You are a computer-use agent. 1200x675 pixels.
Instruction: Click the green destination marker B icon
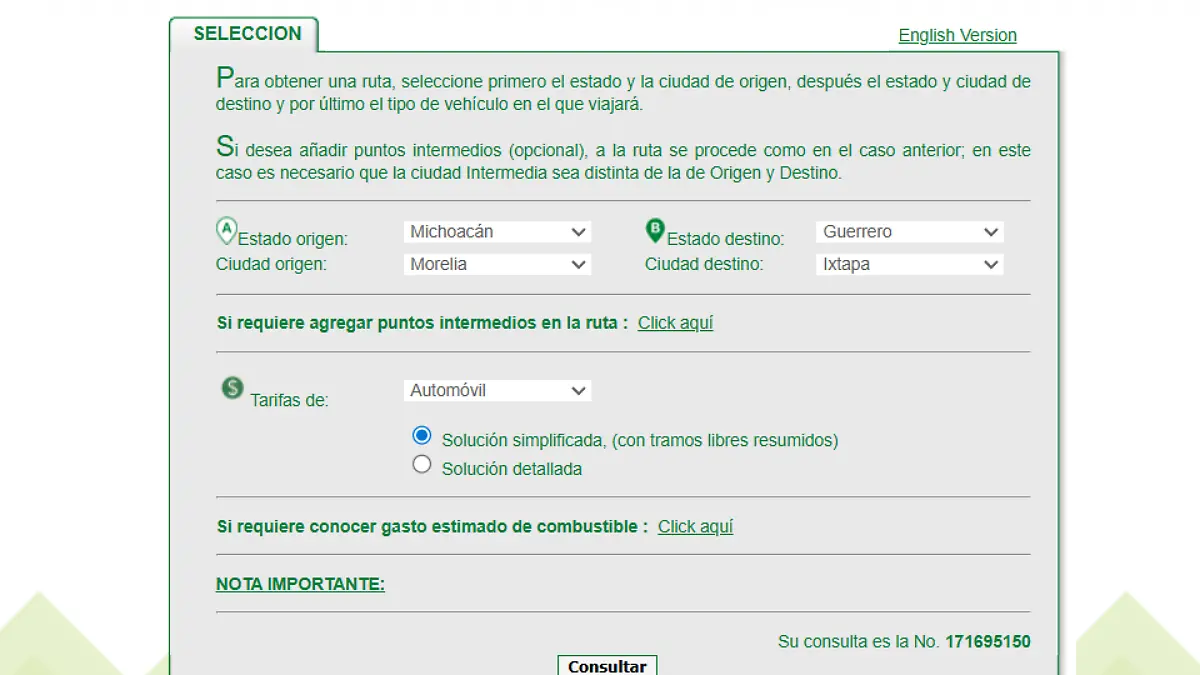coord(655,231)
